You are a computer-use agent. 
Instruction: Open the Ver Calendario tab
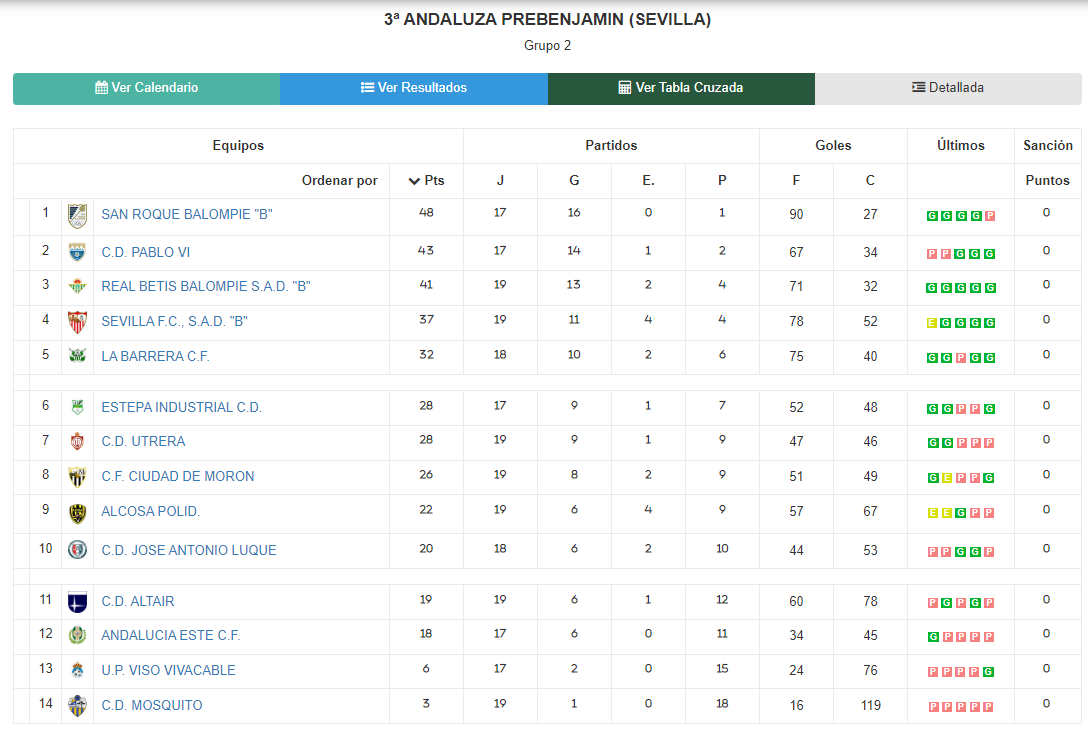(146, 88)
